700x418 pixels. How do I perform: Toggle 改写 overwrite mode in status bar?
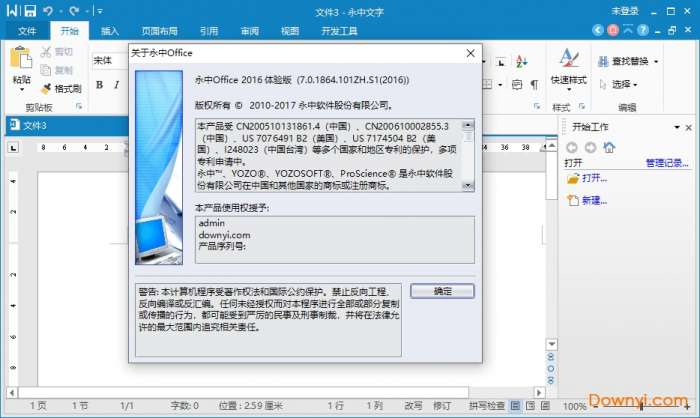tap(413, 405)
